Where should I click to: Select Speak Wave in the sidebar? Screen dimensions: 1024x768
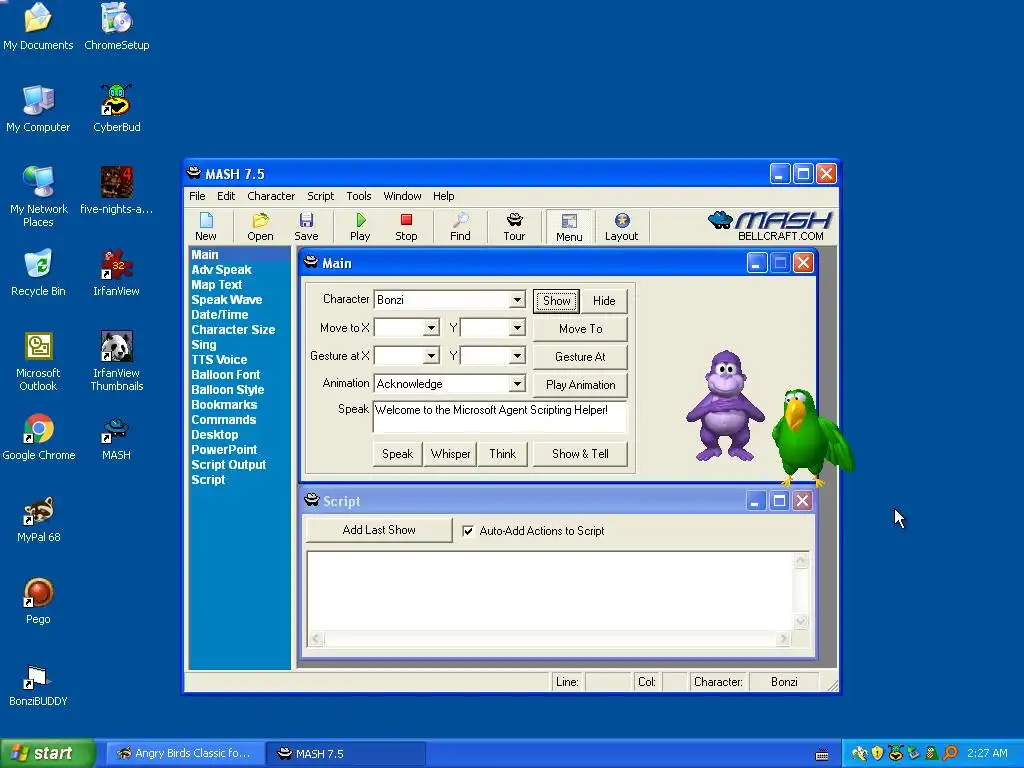coord(227,300)
